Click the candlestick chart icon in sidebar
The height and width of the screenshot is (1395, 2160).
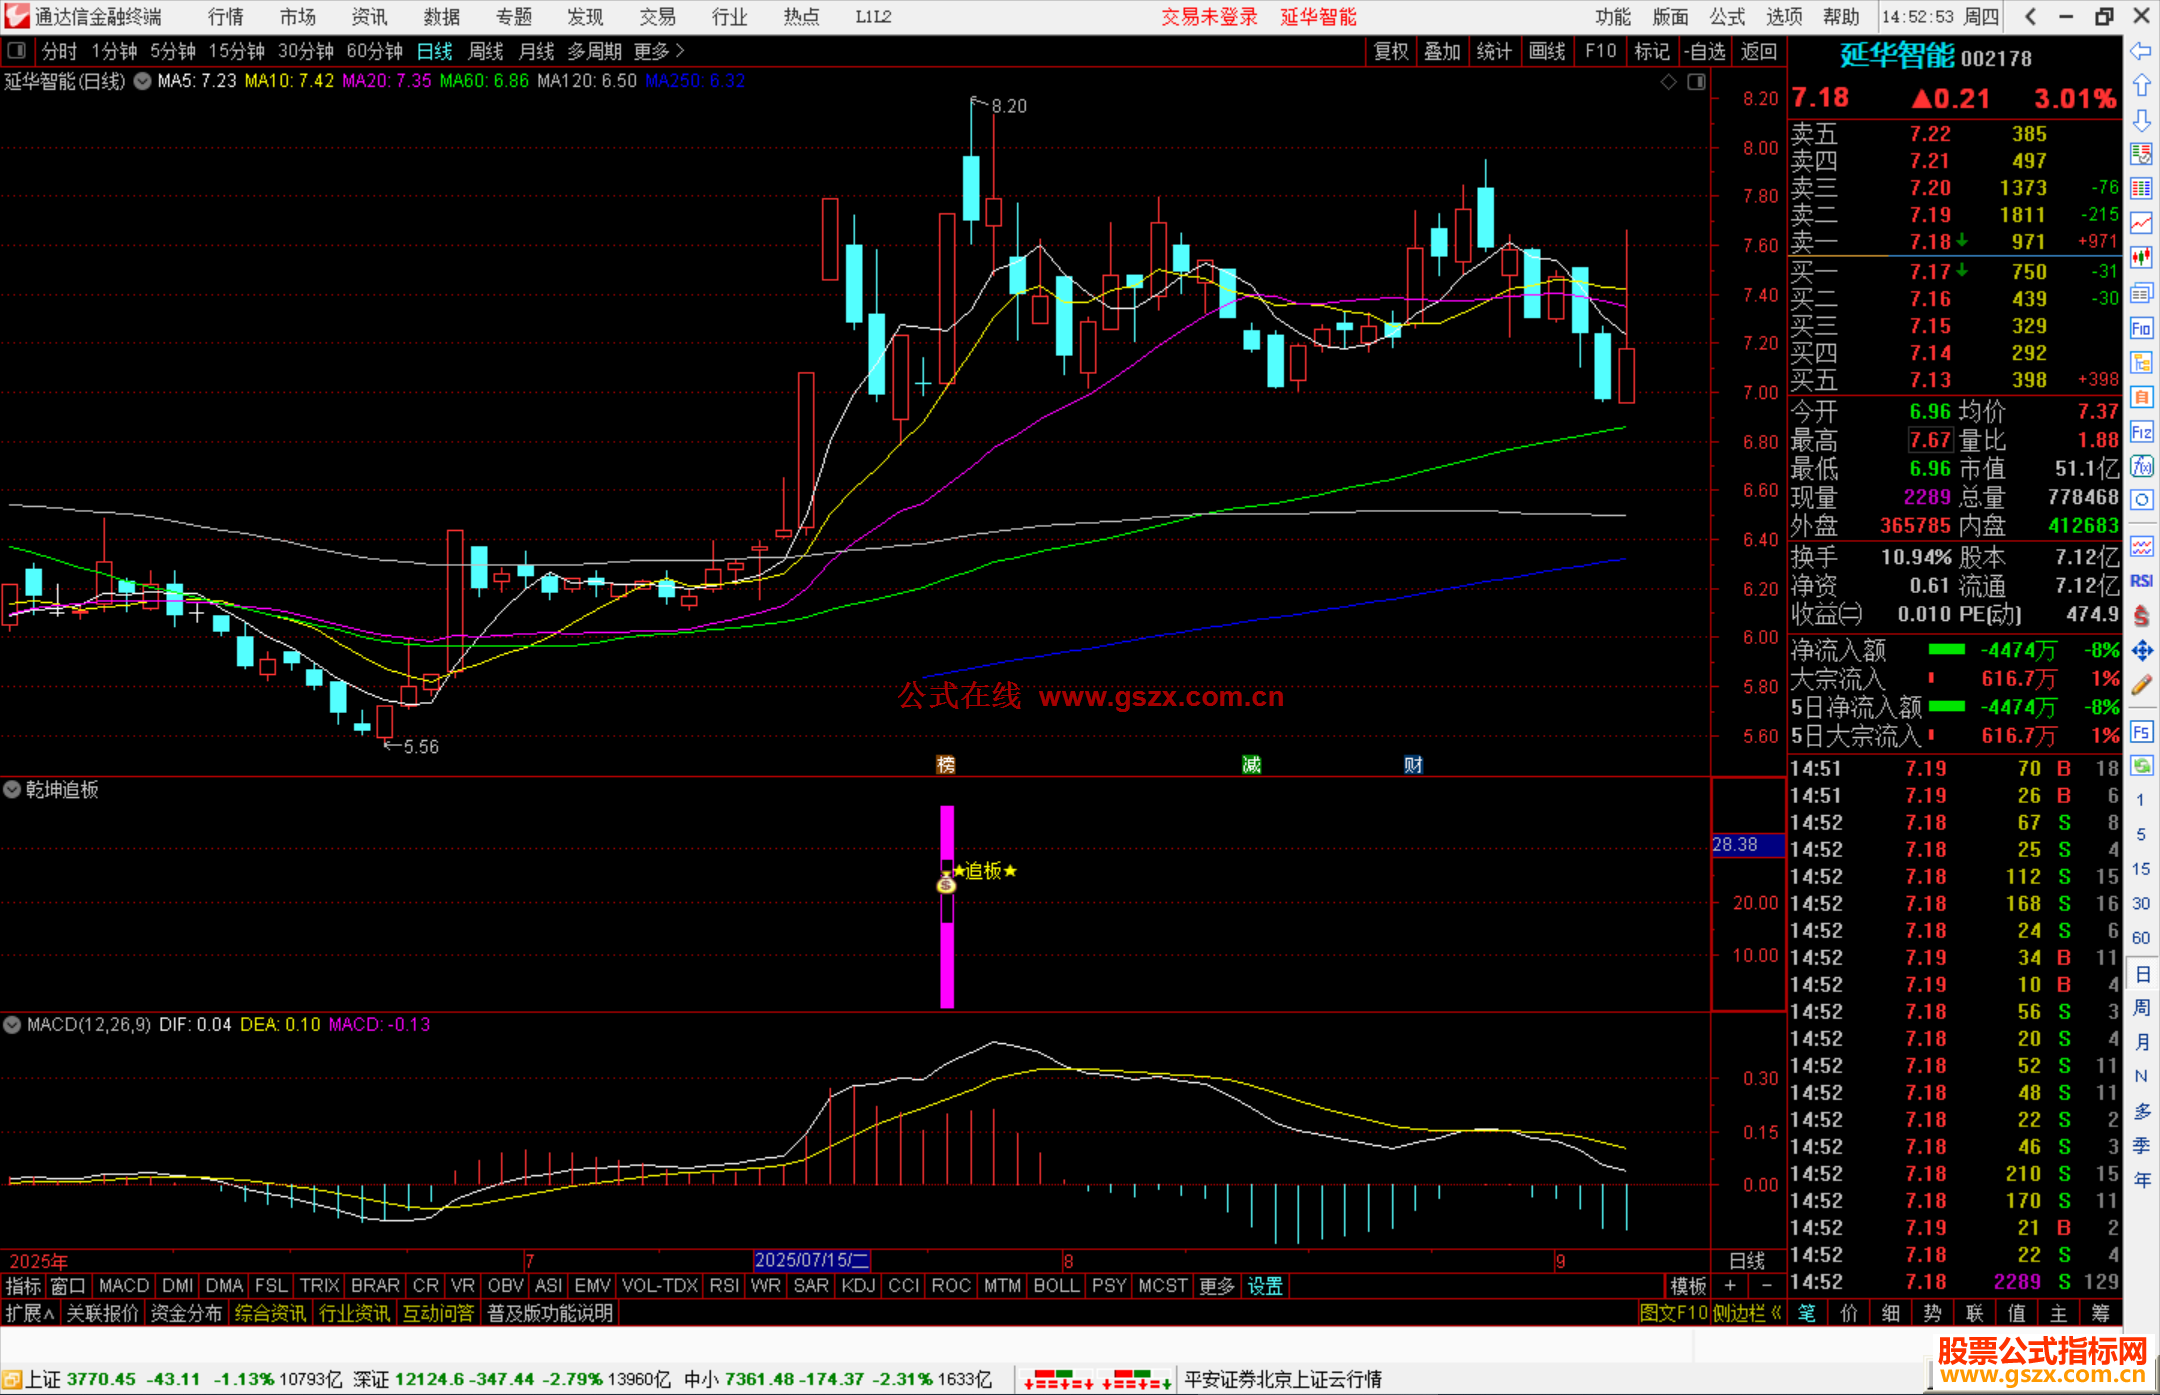(x=2141, y=258)
